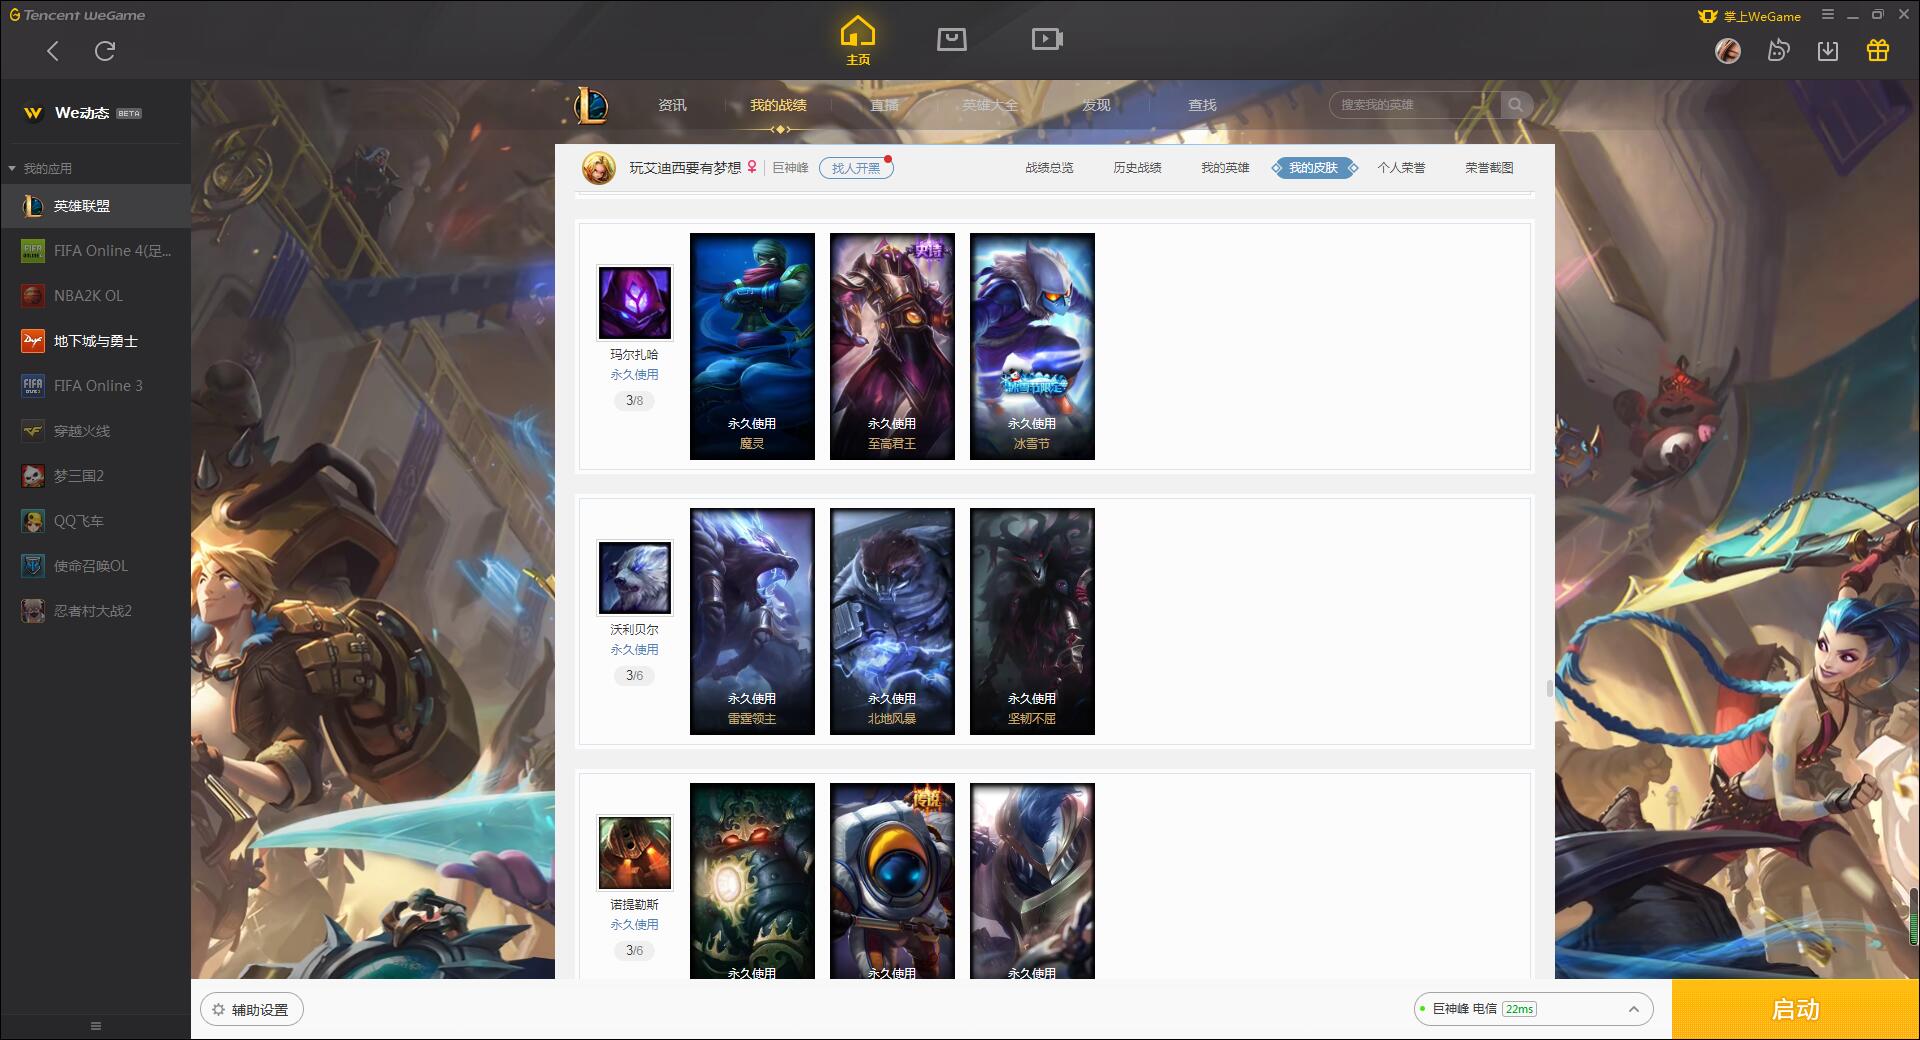This screenshot has width=1920, height=1040.
Task: Select FIFA Online 3 in the app list
Action: (x=95, y=386)
